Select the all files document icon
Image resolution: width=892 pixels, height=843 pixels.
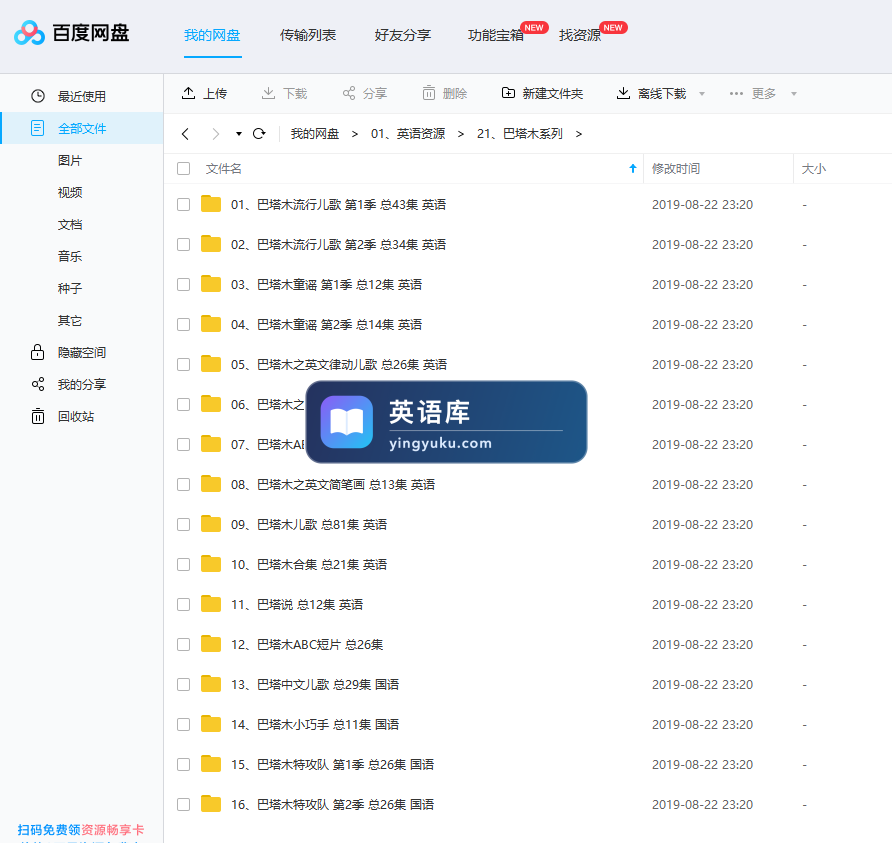click(38, 128)
